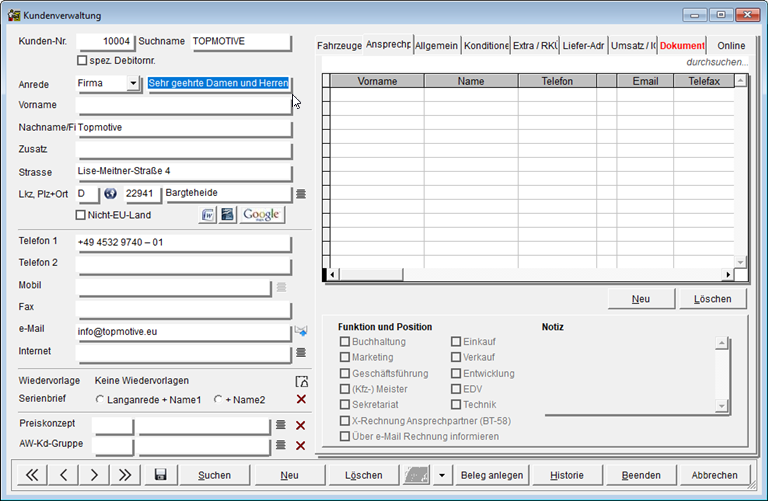Sort by Vorname column header
This screenshot has width=768, height=501.
[377, 81]
